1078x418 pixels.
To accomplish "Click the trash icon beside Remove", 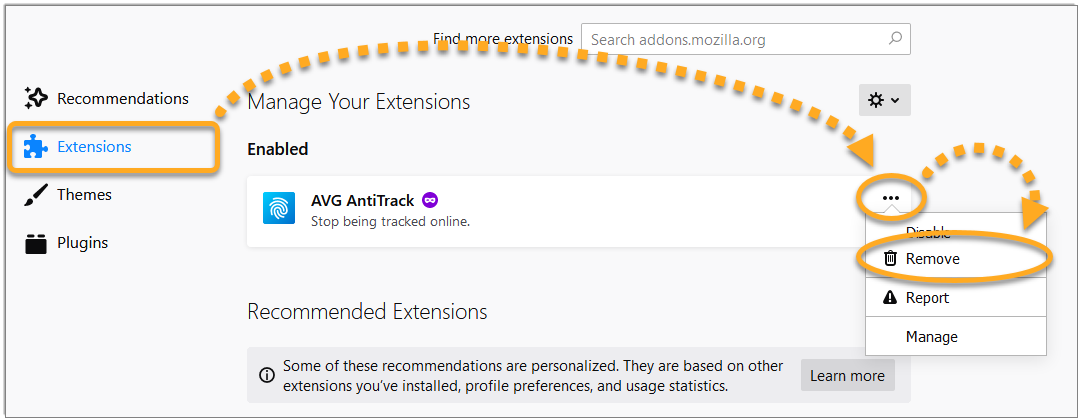I will click(x=890, y=258).
